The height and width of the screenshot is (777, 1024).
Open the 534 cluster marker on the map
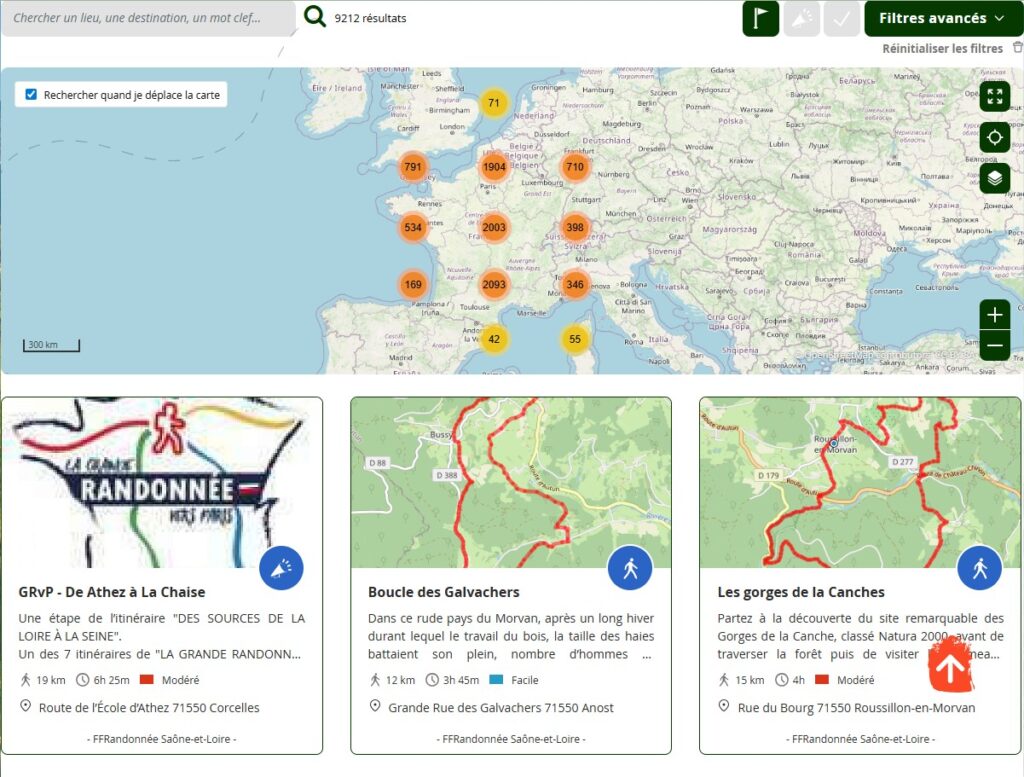(413, 227)
